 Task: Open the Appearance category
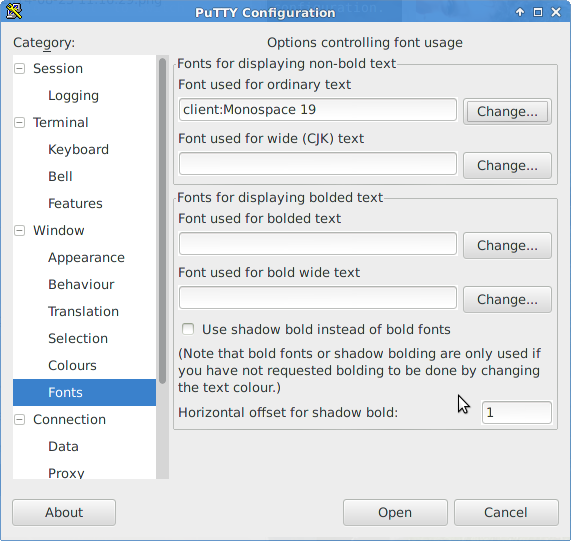pyautogui.click(x=86, y=258)
